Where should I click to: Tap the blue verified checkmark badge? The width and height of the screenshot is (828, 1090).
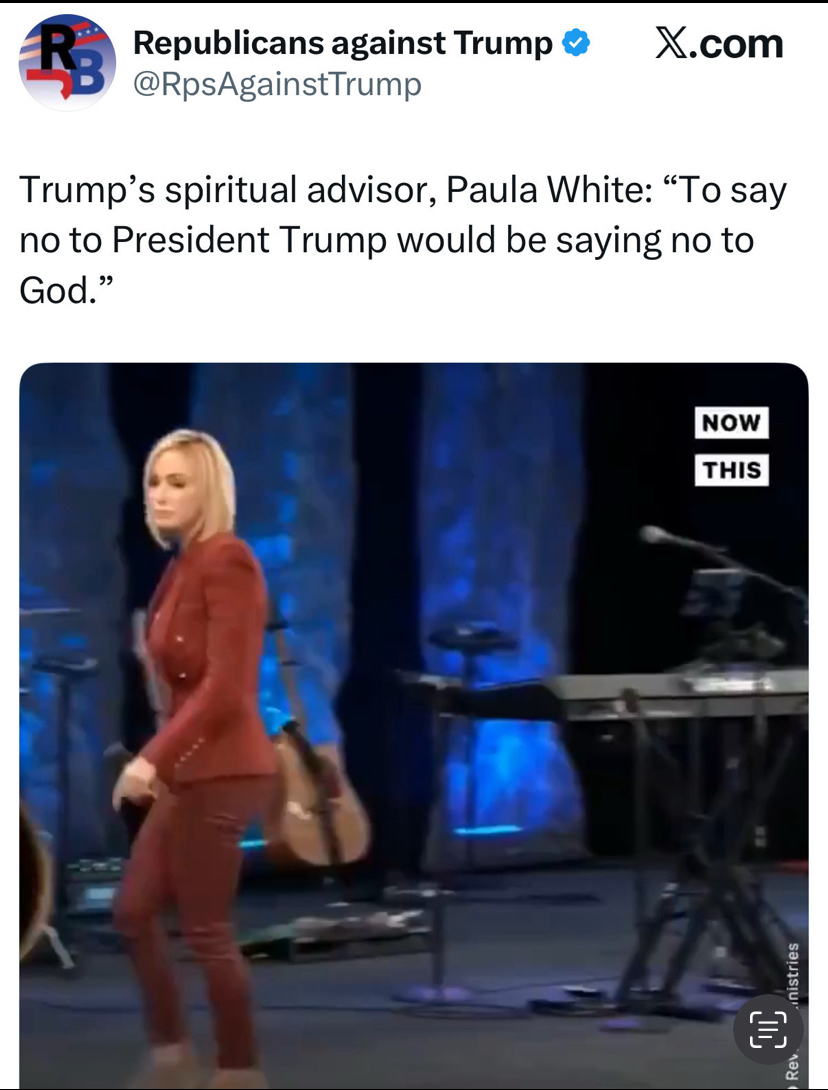(x=575, y=44)
